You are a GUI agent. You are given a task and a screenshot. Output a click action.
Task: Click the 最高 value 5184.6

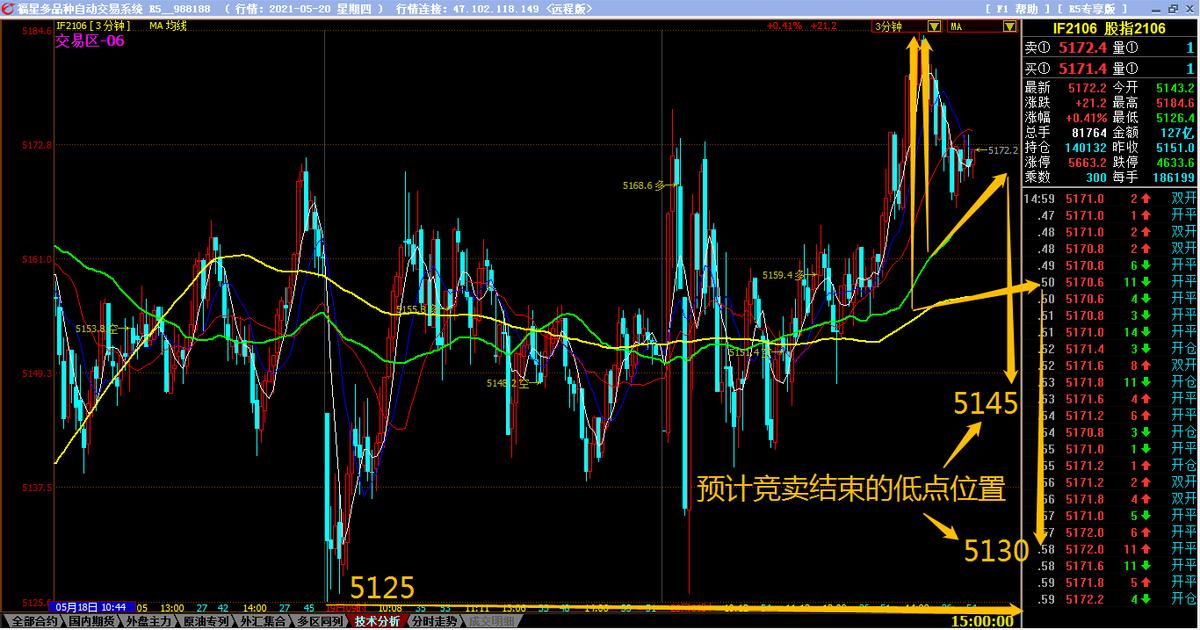click(x=1174, y=102)
